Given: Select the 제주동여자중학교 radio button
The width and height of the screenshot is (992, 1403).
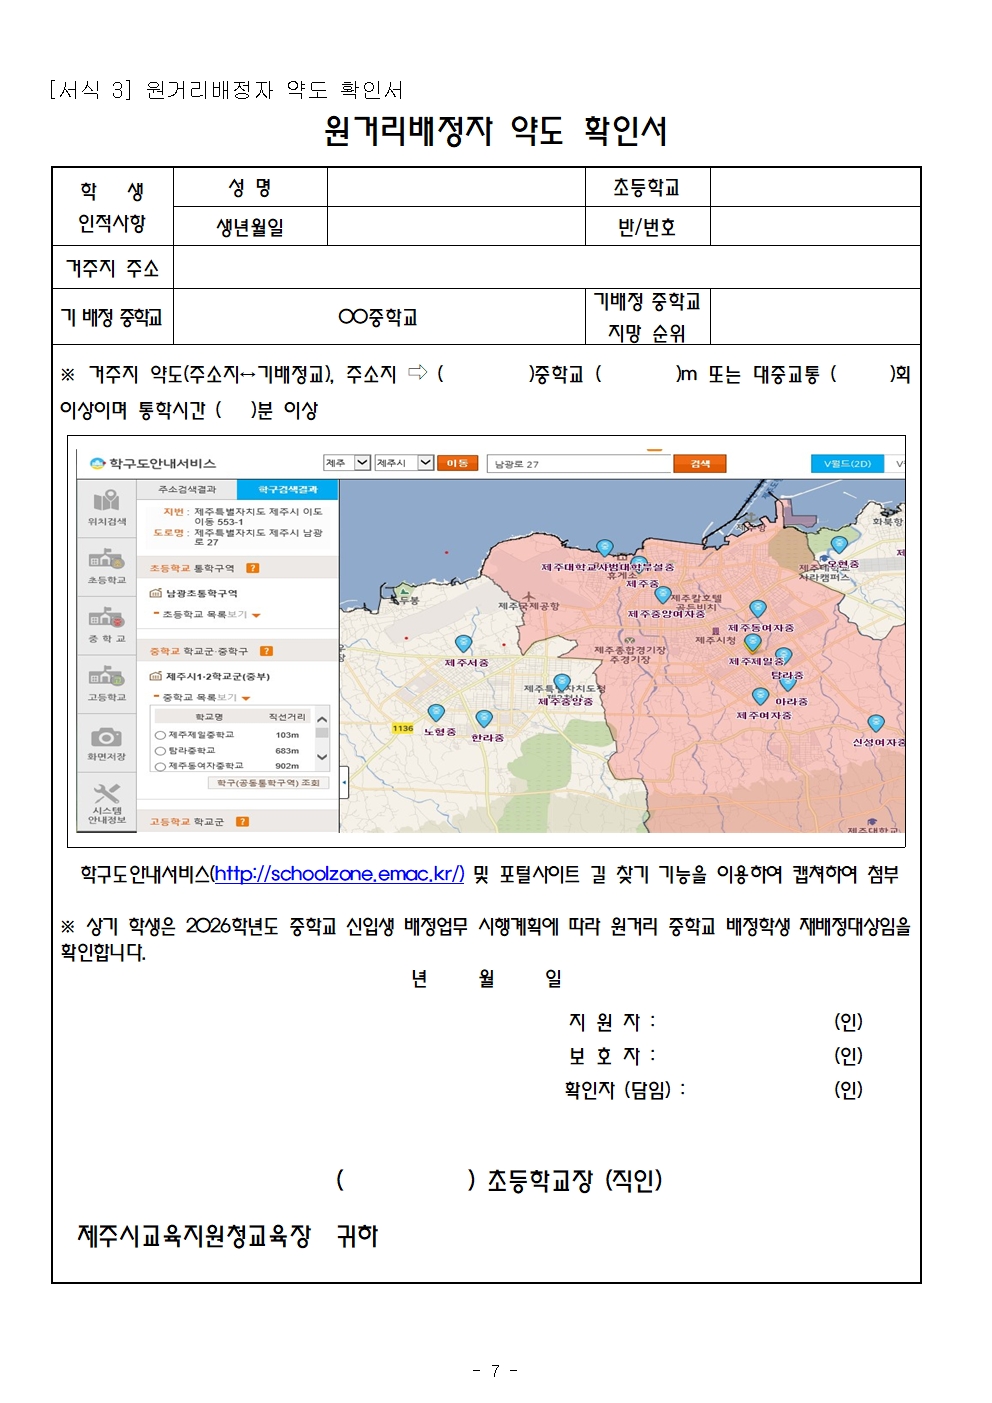Looking at the screenshot, I should tap(160, 766).
